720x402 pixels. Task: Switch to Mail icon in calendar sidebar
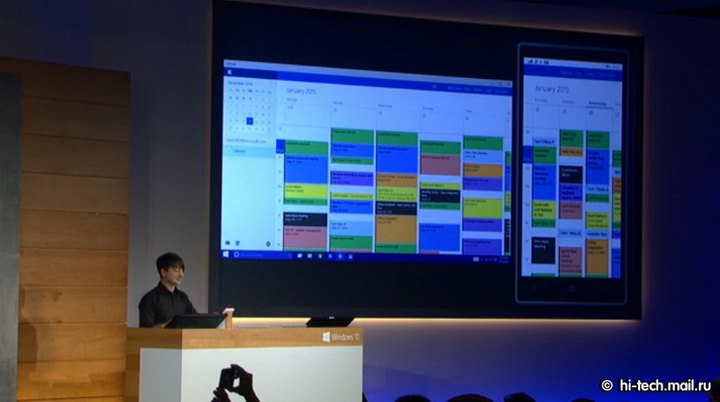coord(228,243)
